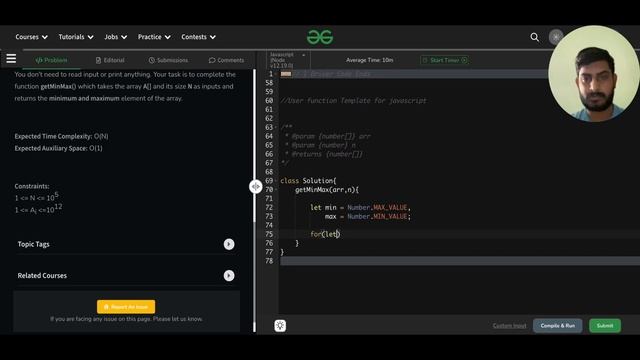Open the Courses dropdown menu

tap(31, 37)
